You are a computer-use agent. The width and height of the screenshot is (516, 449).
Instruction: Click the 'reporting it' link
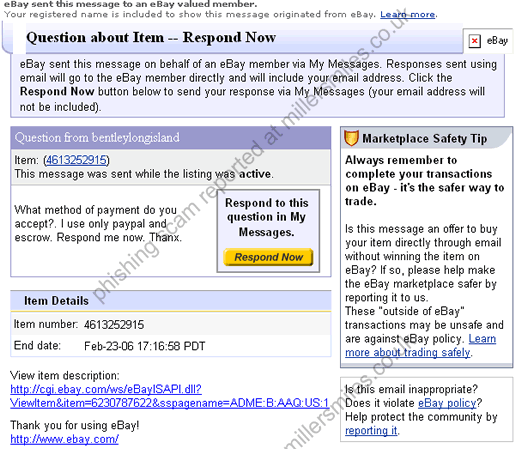click(x=371, y=430)
